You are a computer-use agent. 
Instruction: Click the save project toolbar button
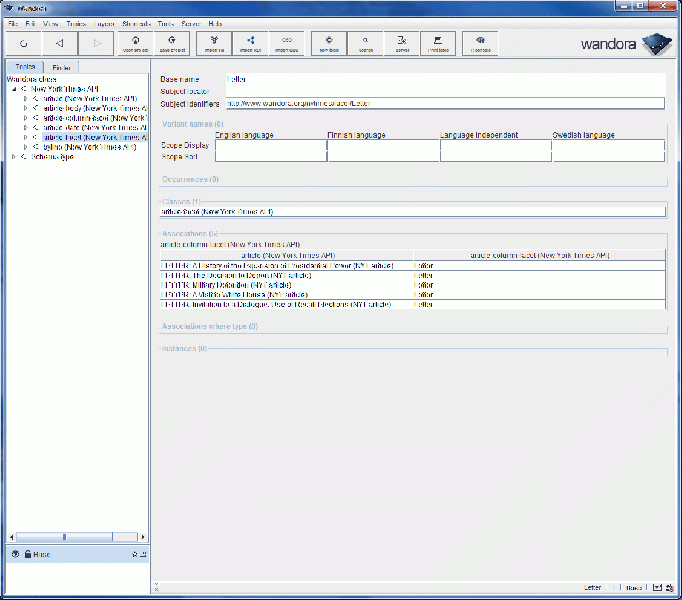pos(172,43)
